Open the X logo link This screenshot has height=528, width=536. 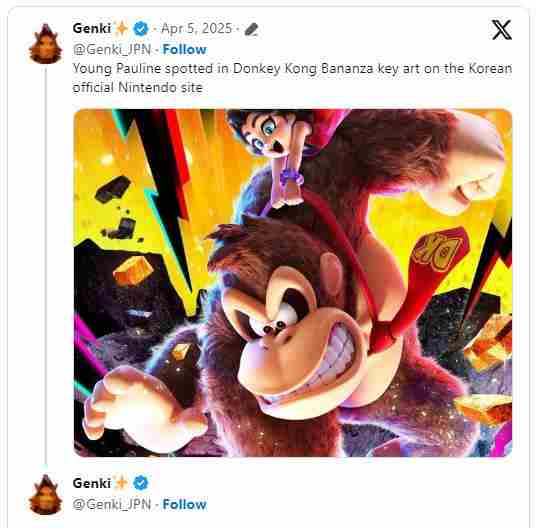click(501, 30)
